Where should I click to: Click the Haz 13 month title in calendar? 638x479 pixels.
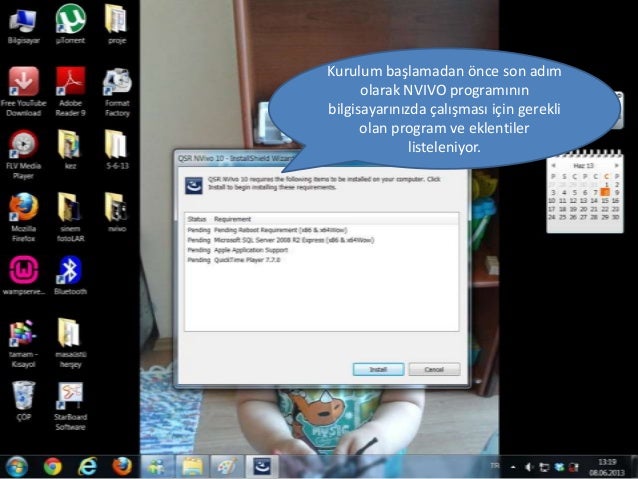(584, 166)
